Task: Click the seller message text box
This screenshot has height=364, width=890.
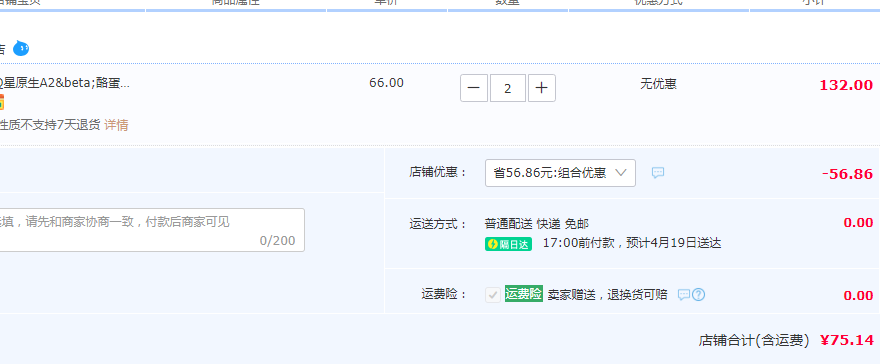Action: (151, 230)
